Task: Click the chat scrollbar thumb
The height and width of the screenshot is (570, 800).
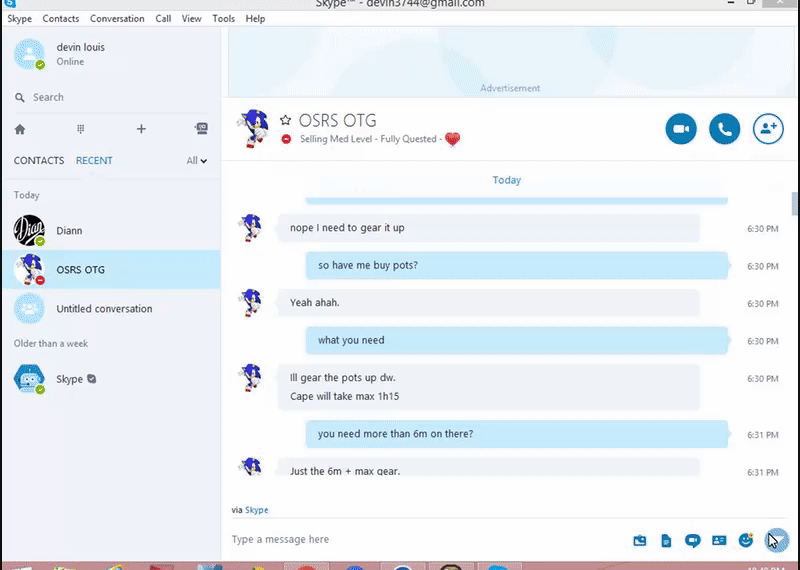Action: pyautogui.click(x=795, y=204)
